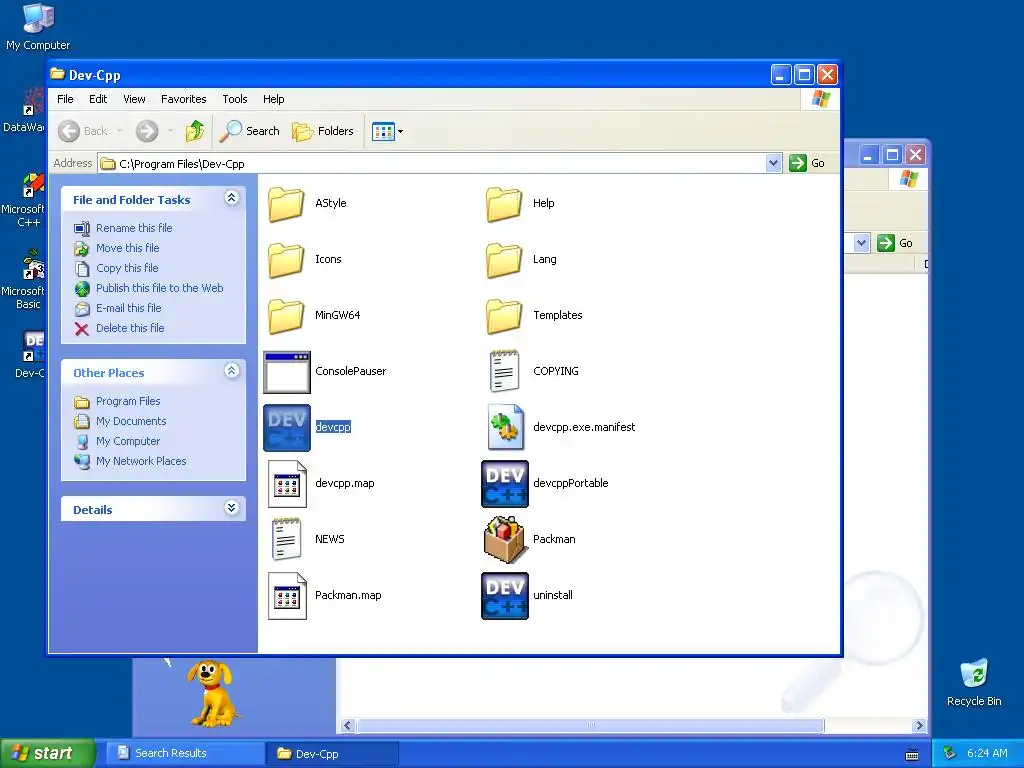The image size is (1024, 768).
Task: Toggle the Folders pane
Action: [323, 131]
